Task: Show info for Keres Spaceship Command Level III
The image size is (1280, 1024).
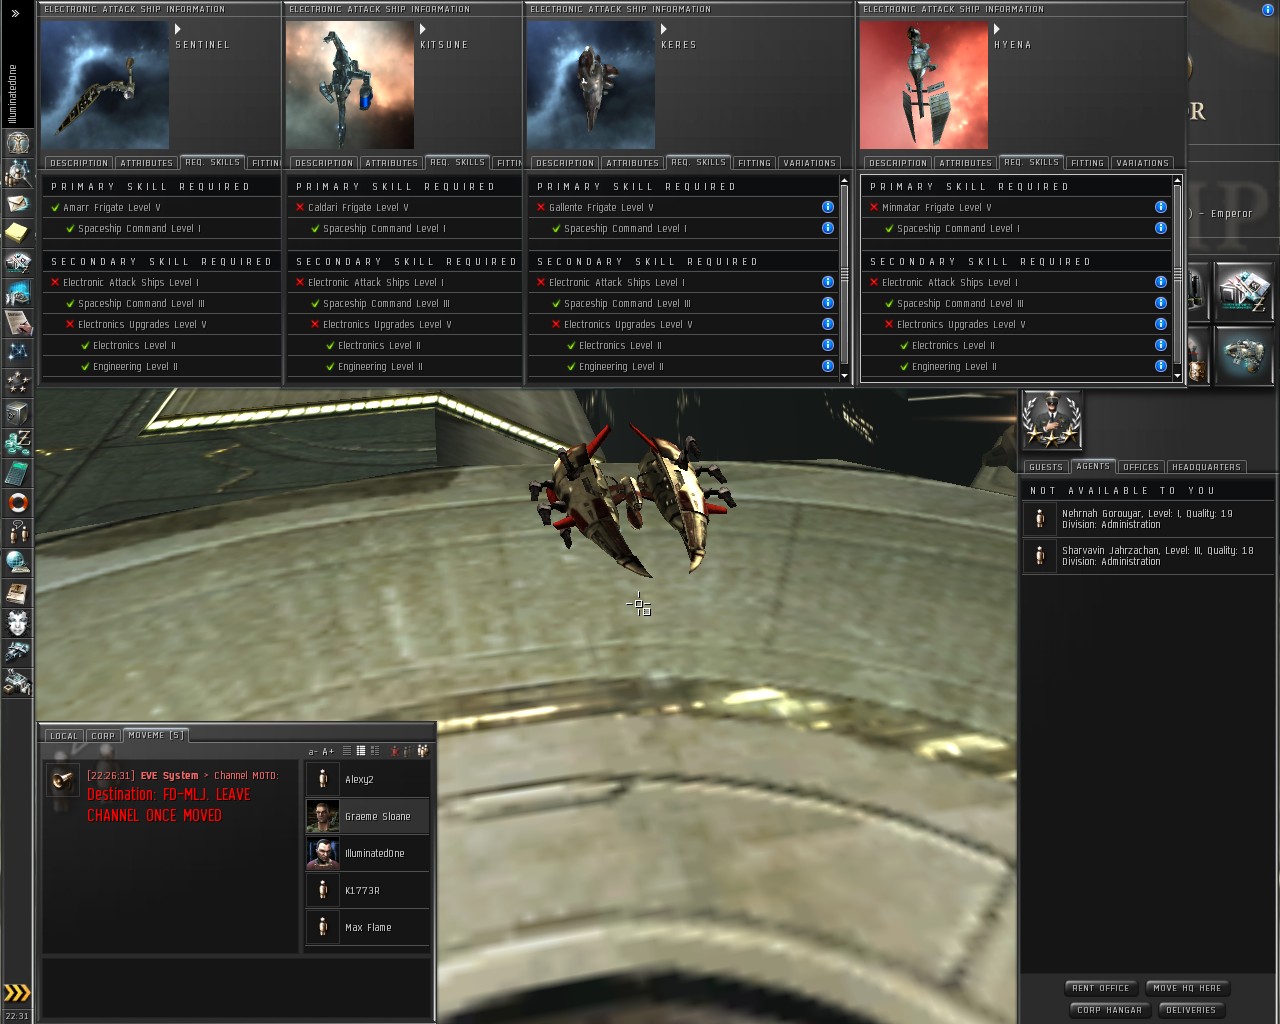Action: [x=828, y=303]
